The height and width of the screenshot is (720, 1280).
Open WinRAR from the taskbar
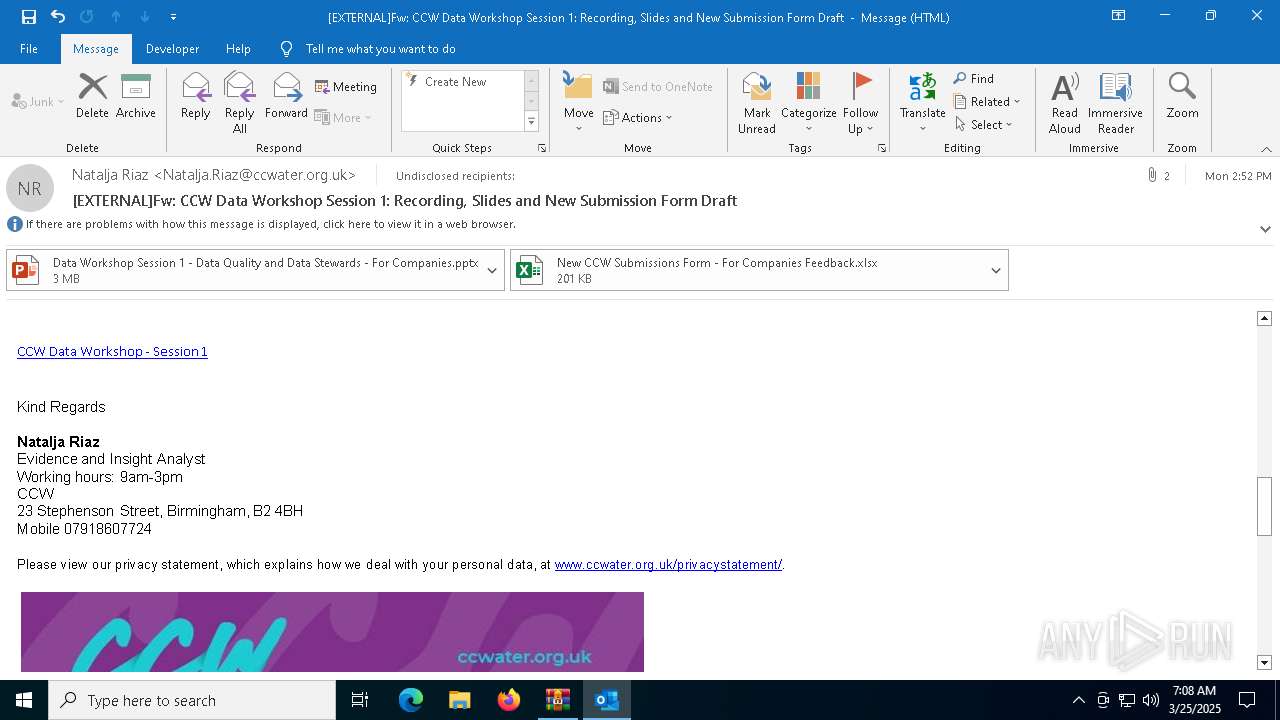[558, 700]
